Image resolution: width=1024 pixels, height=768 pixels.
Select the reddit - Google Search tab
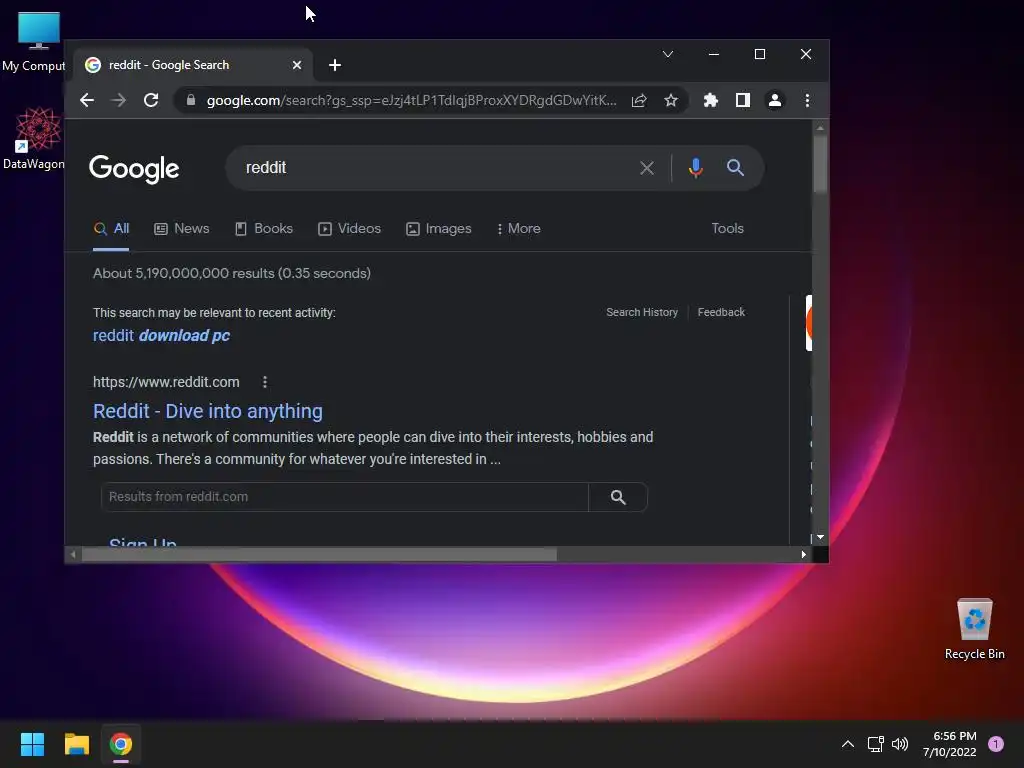(193, 65)
